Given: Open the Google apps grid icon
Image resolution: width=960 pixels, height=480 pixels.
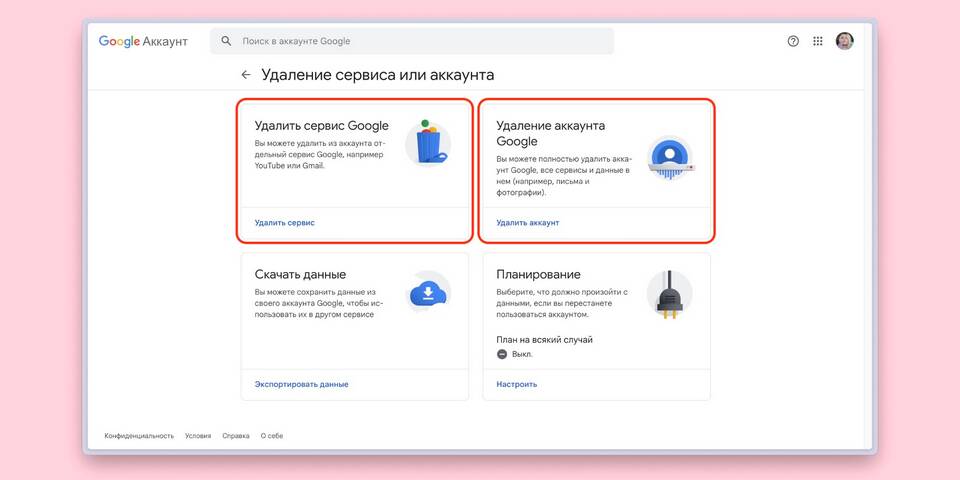Looking at the screenshot, I should tap(818, 41).
